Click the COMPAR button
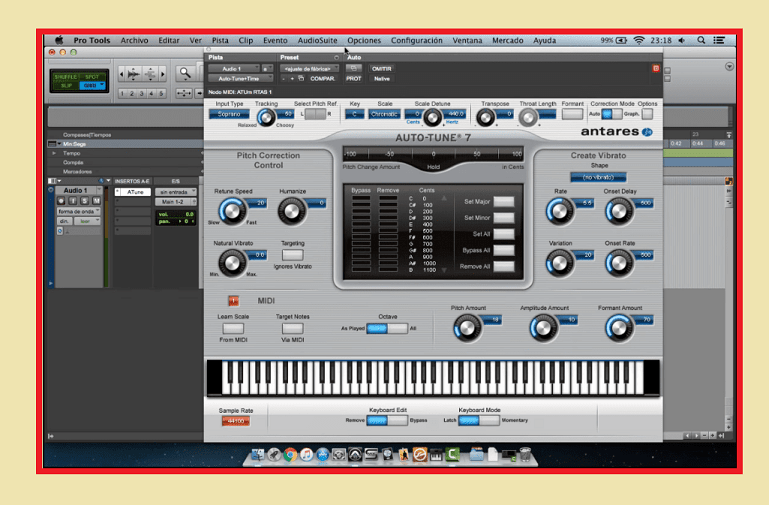 pos(322,78)
